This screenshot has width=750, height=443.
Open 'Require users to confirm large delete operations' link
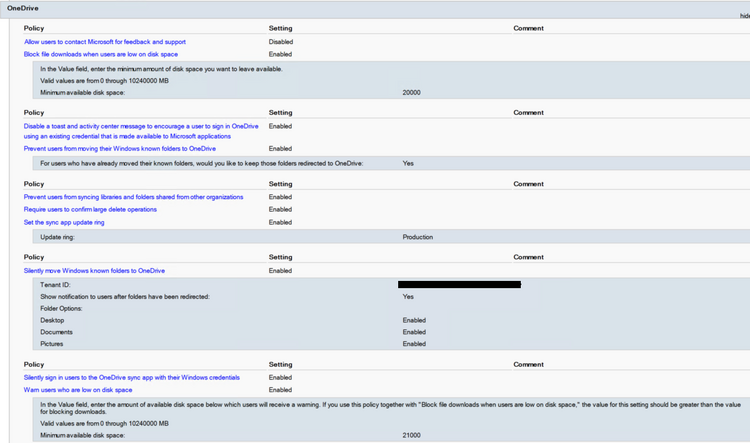point(90,209)
